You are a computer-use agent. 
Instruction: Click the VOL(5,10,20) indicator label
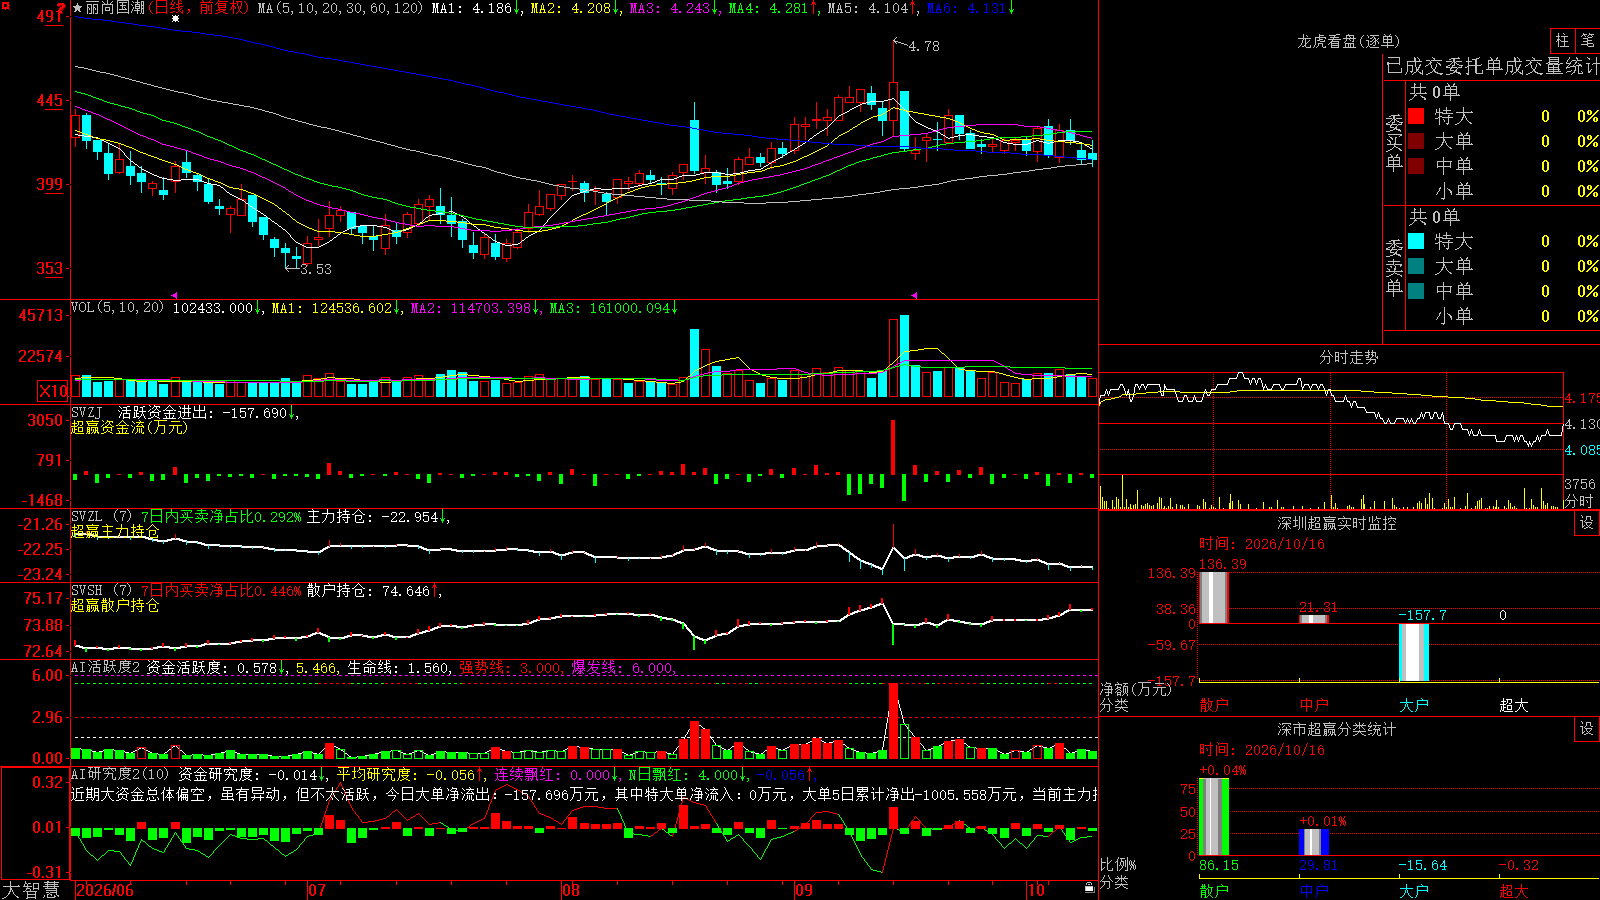click(x=118, y=308)
